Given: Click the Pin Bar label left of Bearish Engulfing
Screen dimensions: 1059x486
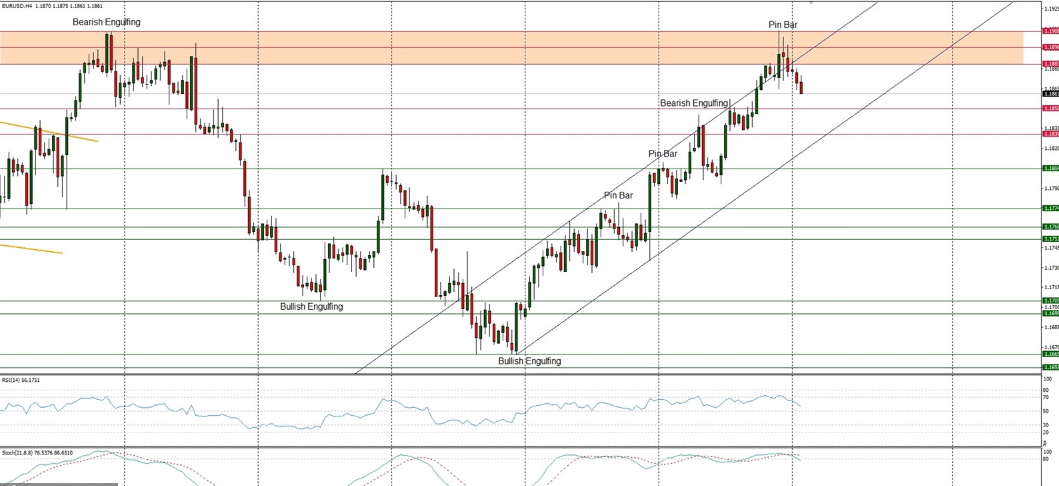Looking at the screenshot, I should (662, 153).
